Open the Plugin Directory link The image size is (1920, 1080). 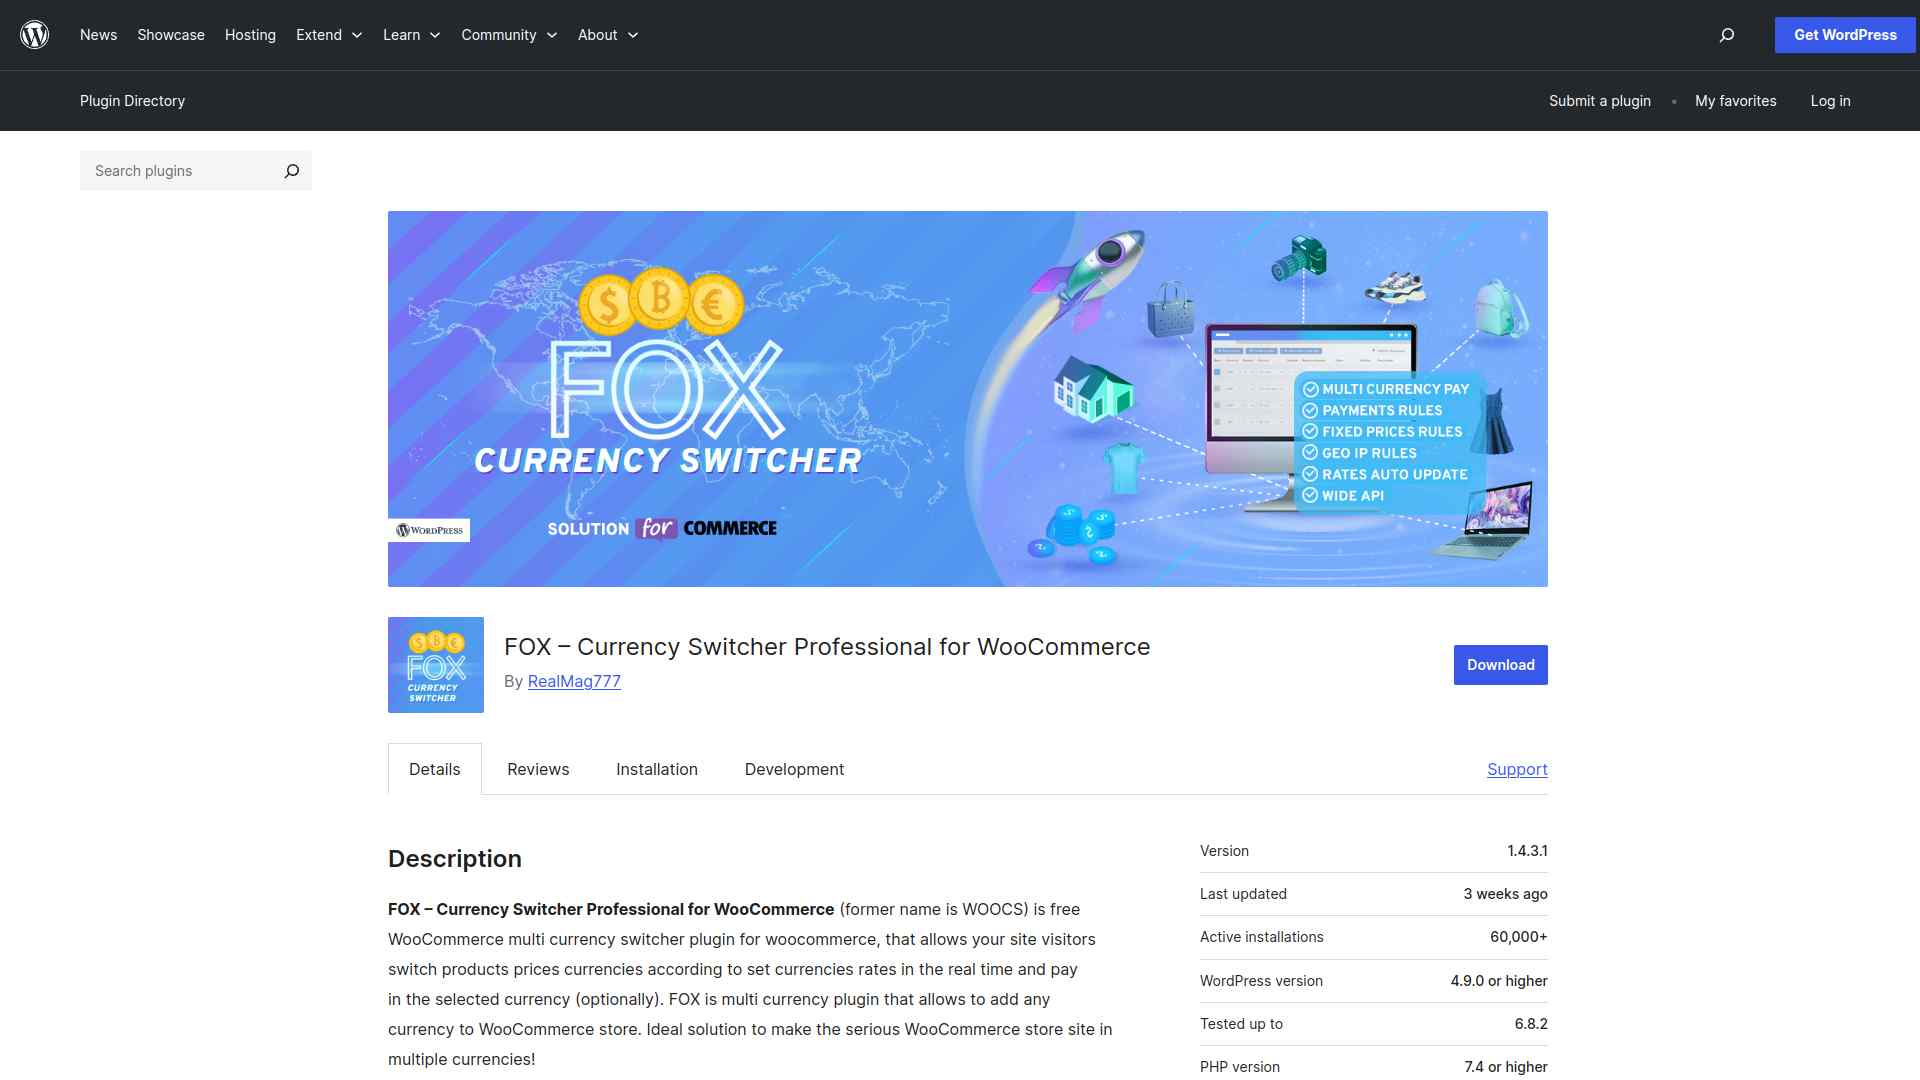click(x=132, y=101)
